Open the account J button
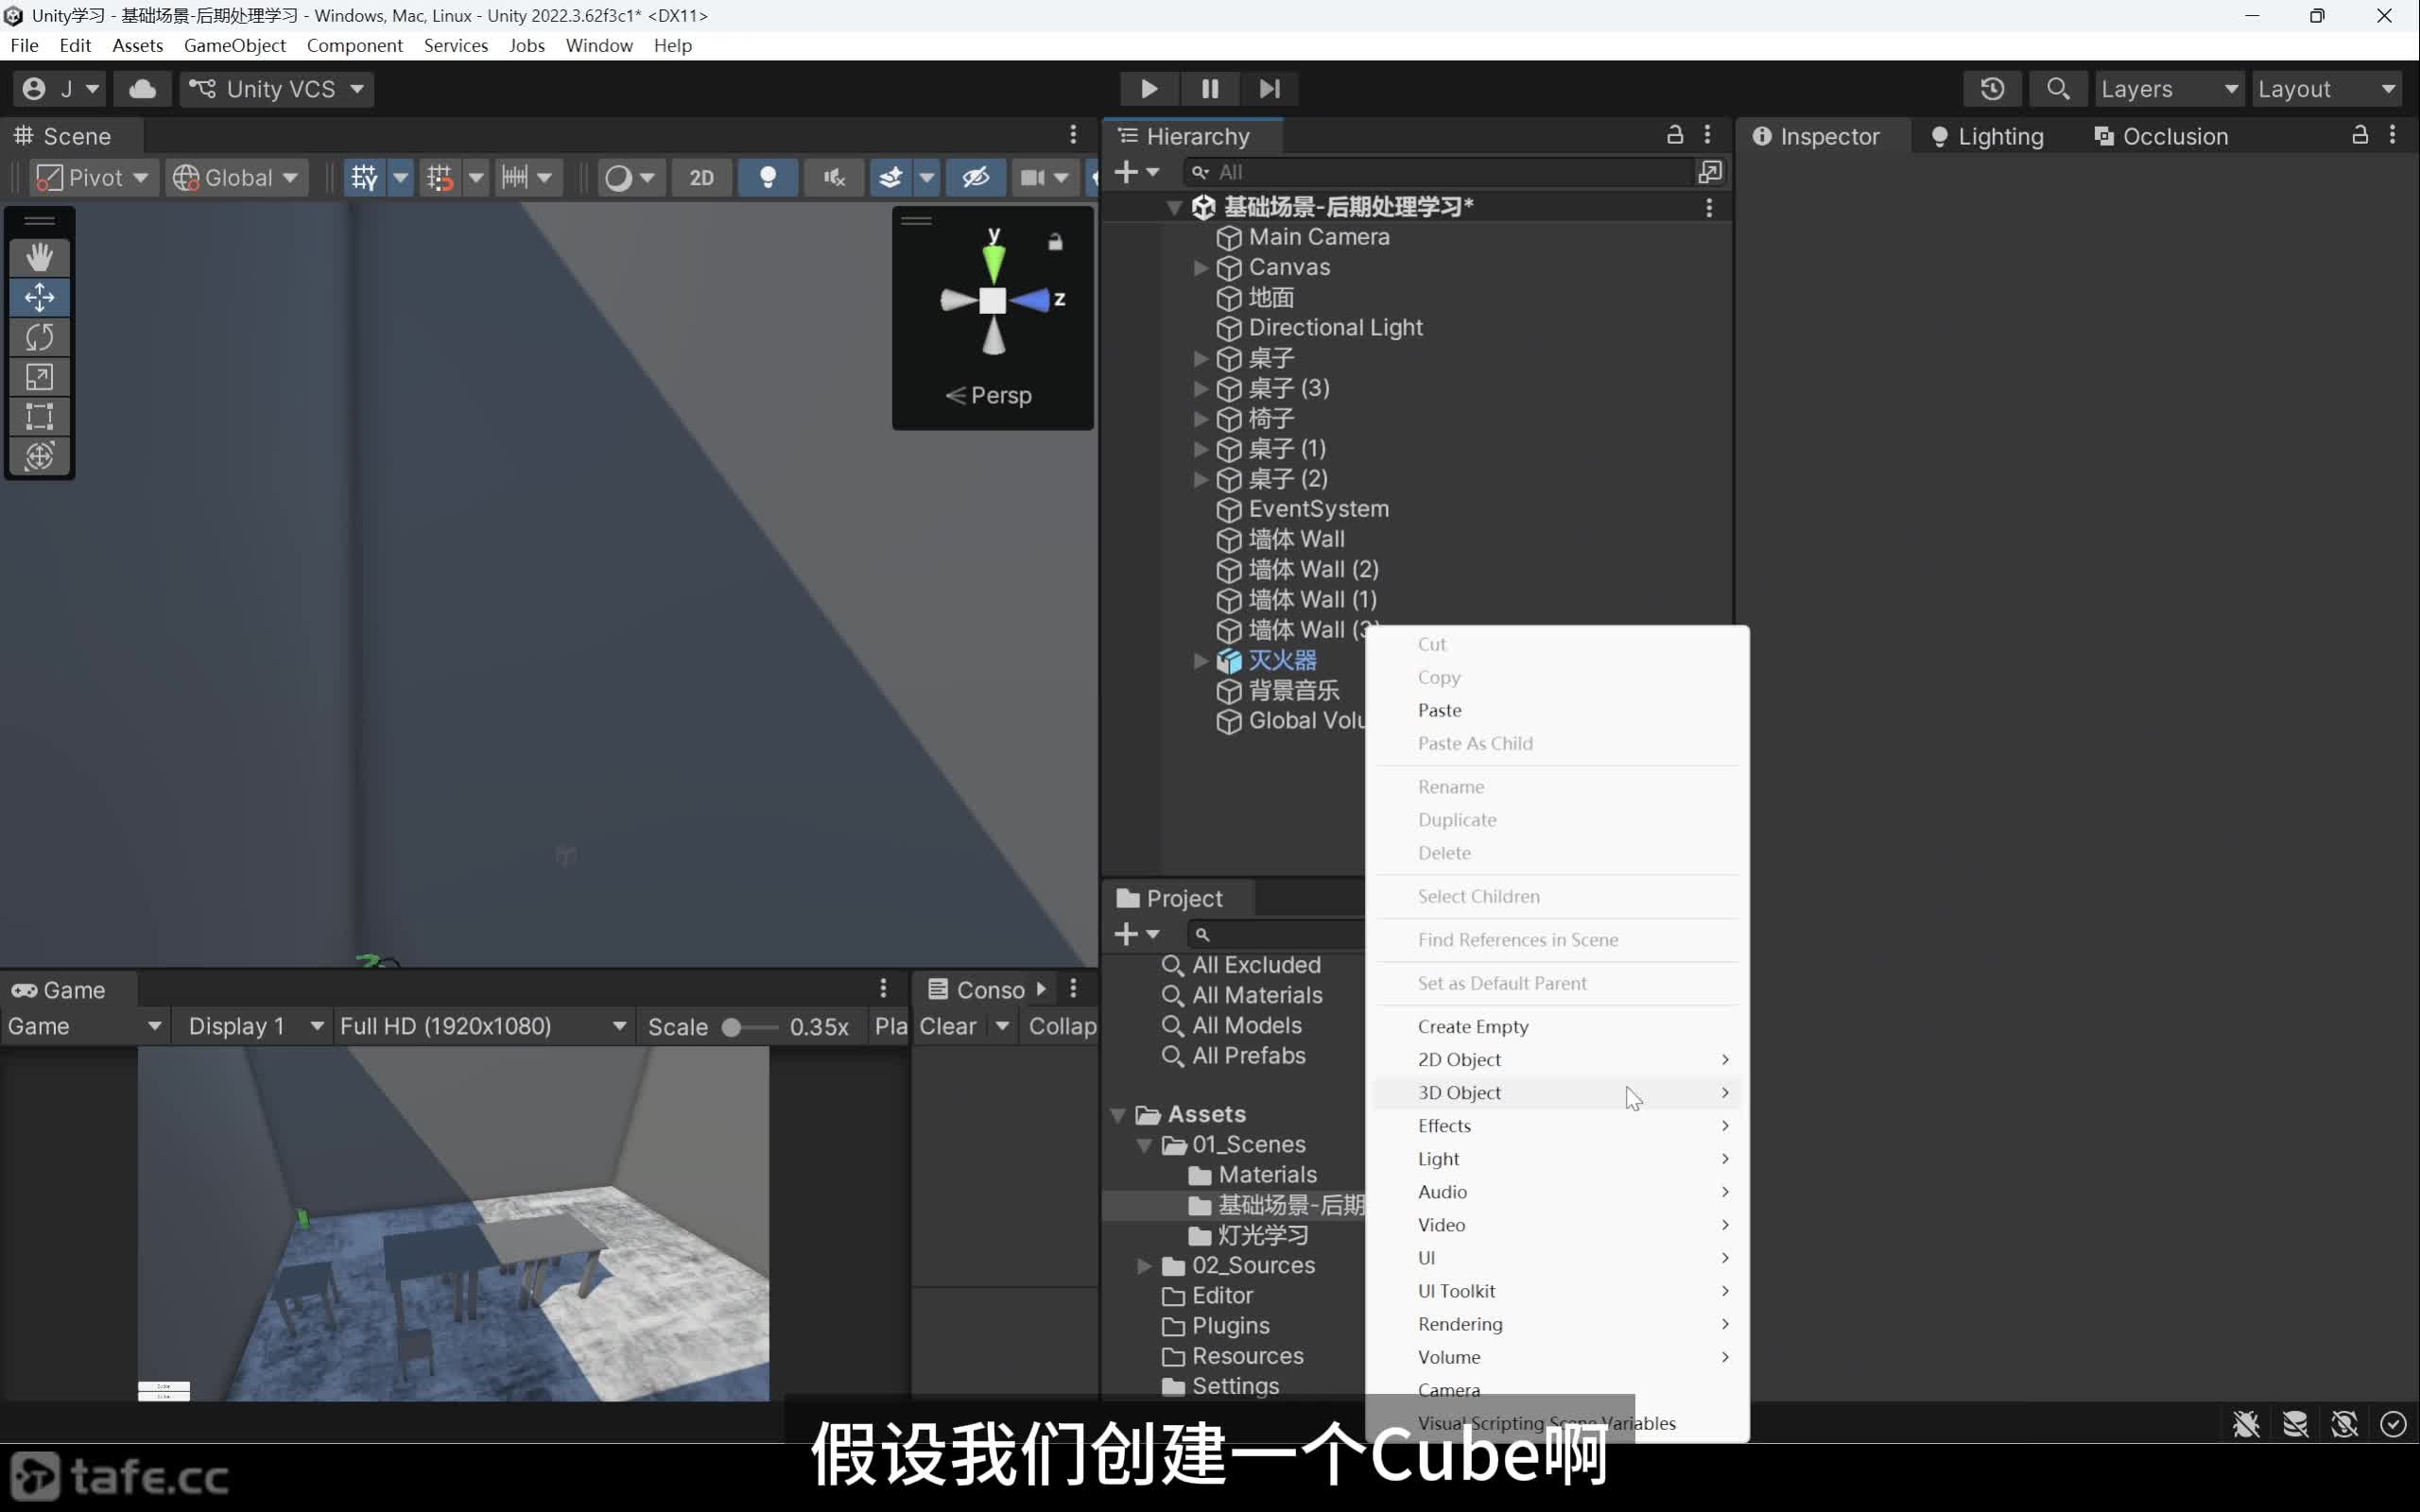The width and height of the screenshot is (2420, 1512). click(59, 89)
